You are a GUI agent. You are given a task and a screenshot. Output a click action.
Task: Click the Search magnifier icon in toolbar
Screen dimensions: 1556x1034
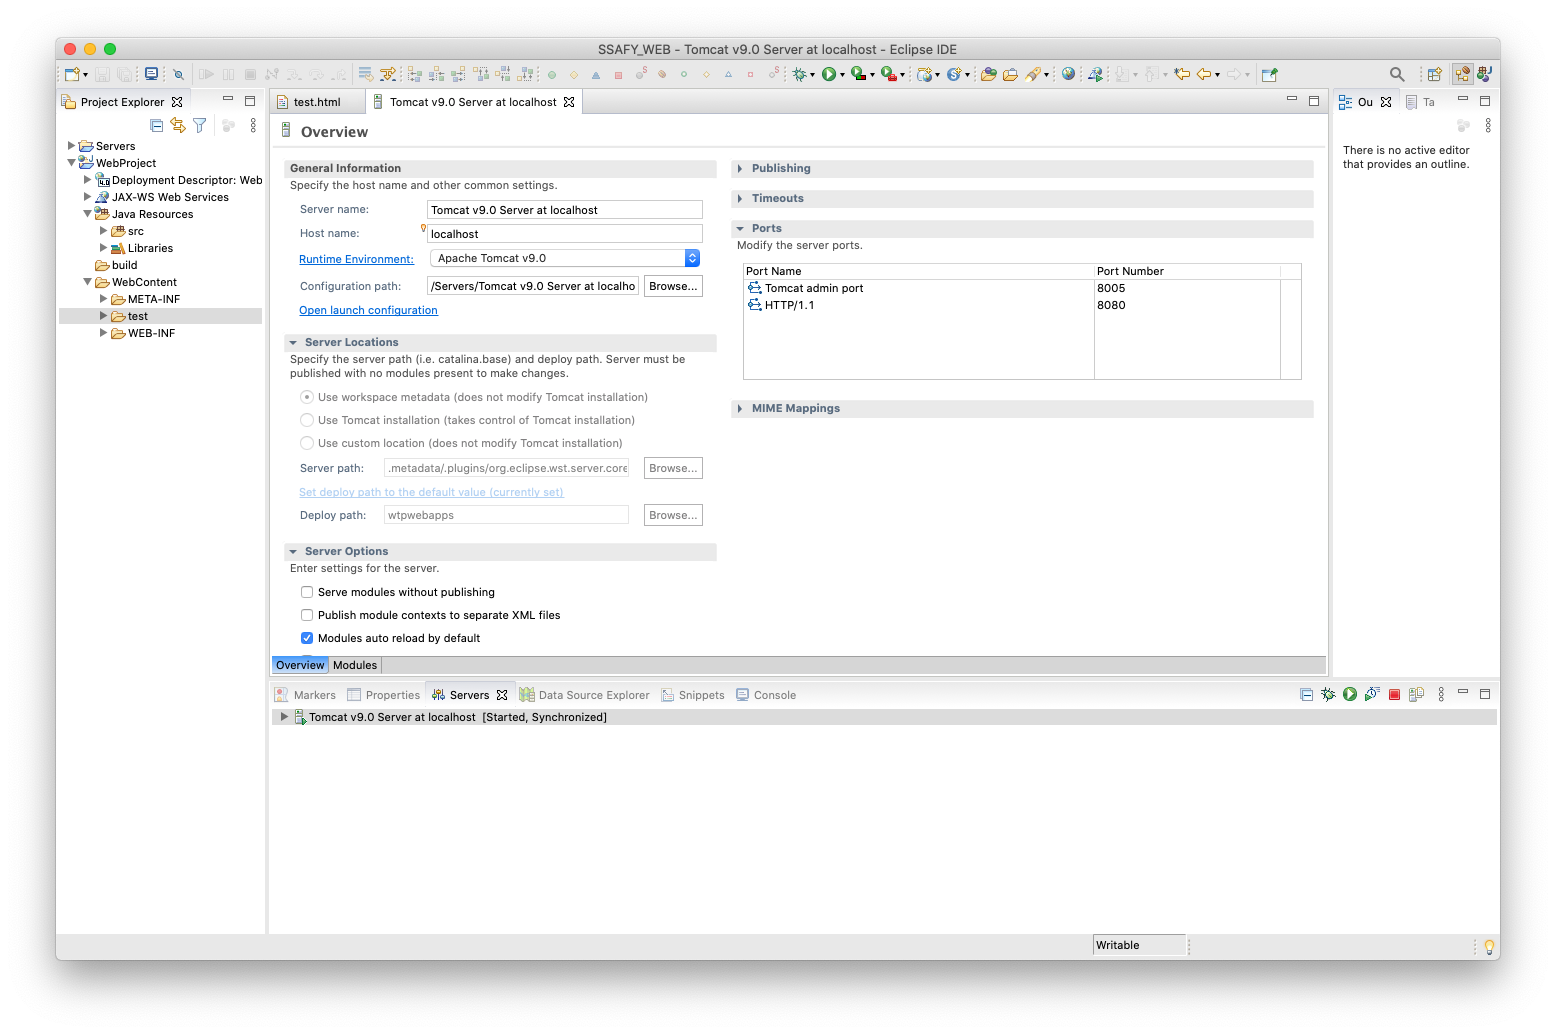tap(1397, 74)
